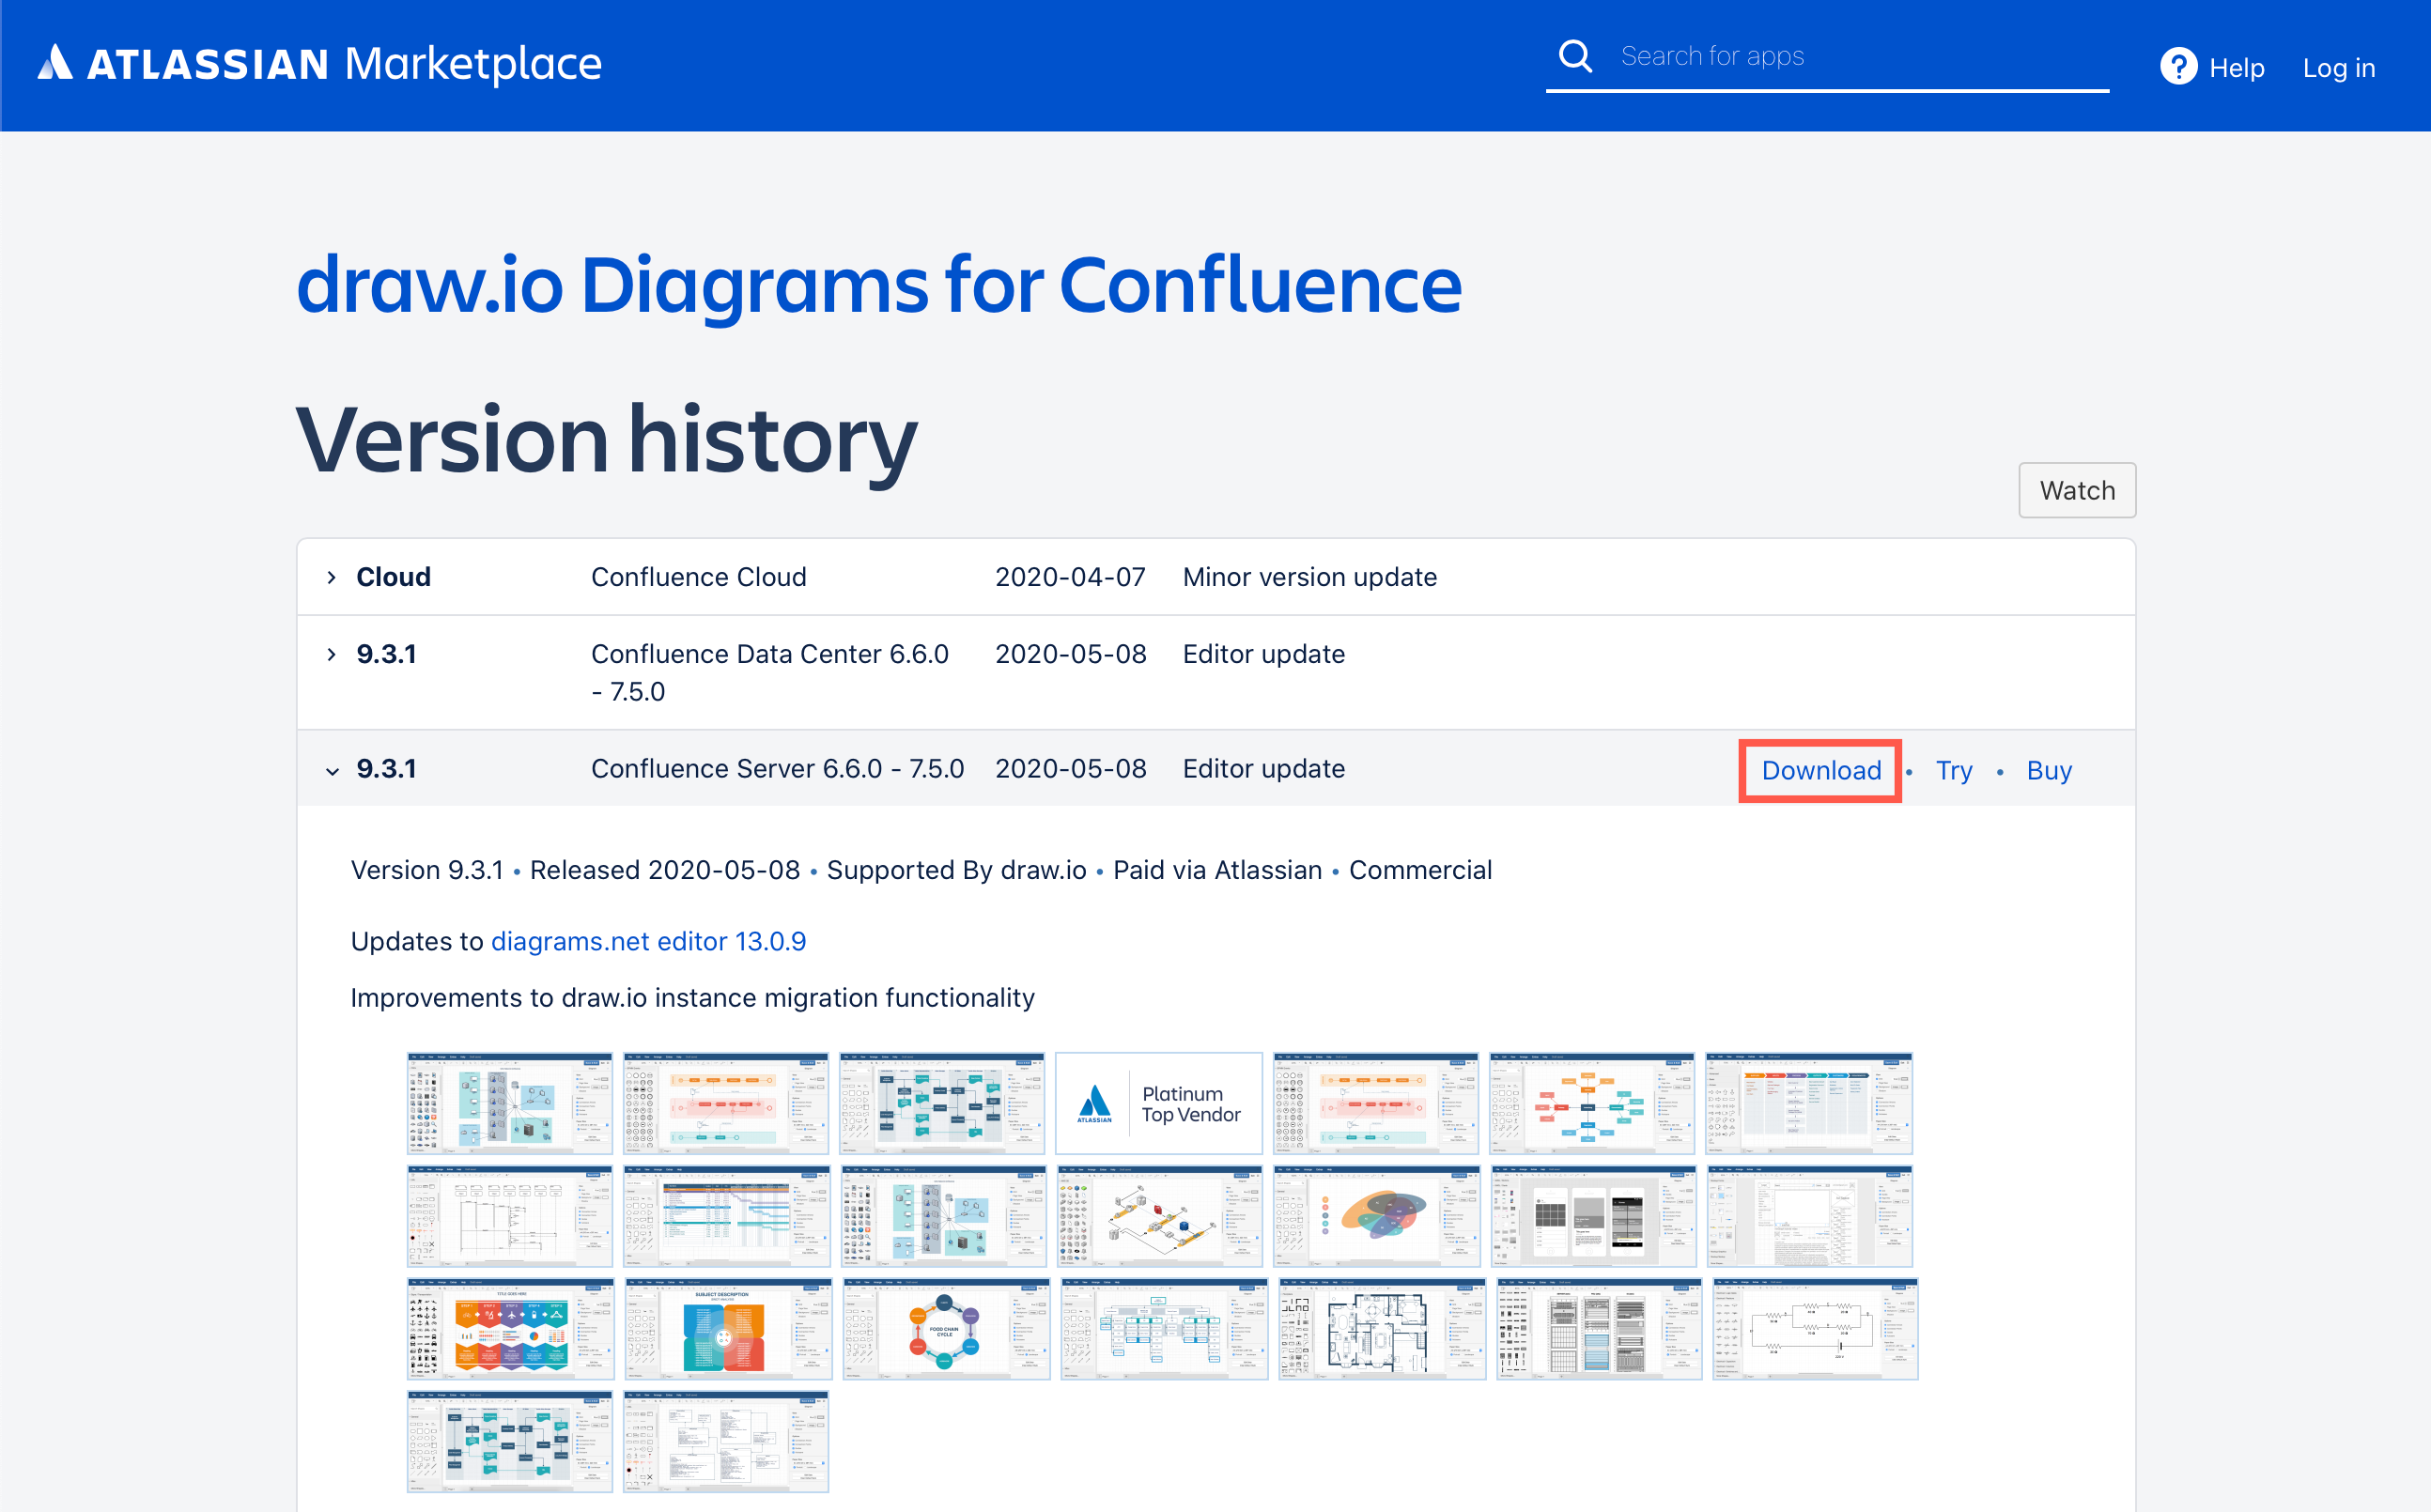Click the Watch button
This screenshot has height=1512, width=2431.
click(2077, 490)
